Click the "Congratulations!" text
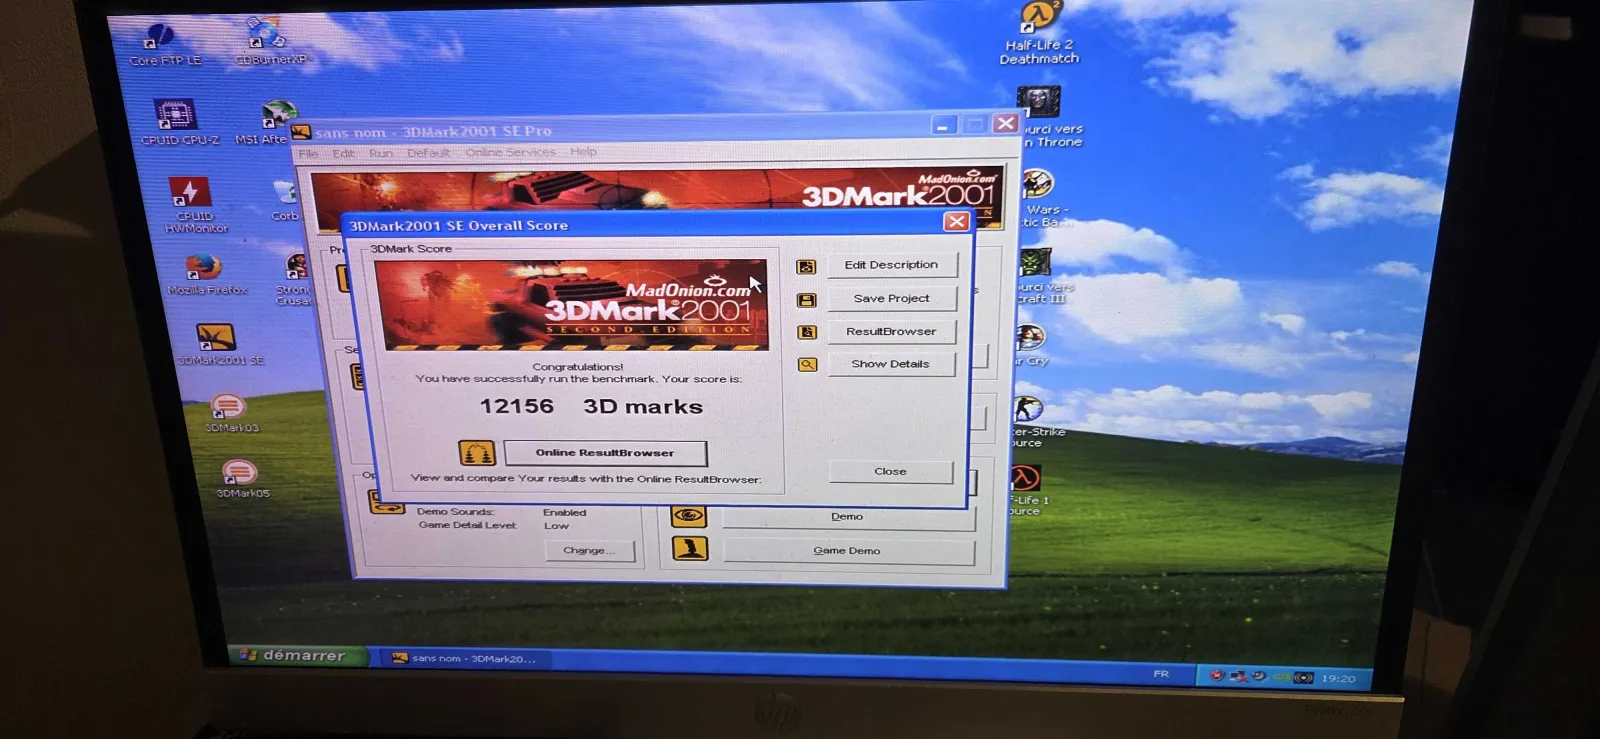 (578, 367)
